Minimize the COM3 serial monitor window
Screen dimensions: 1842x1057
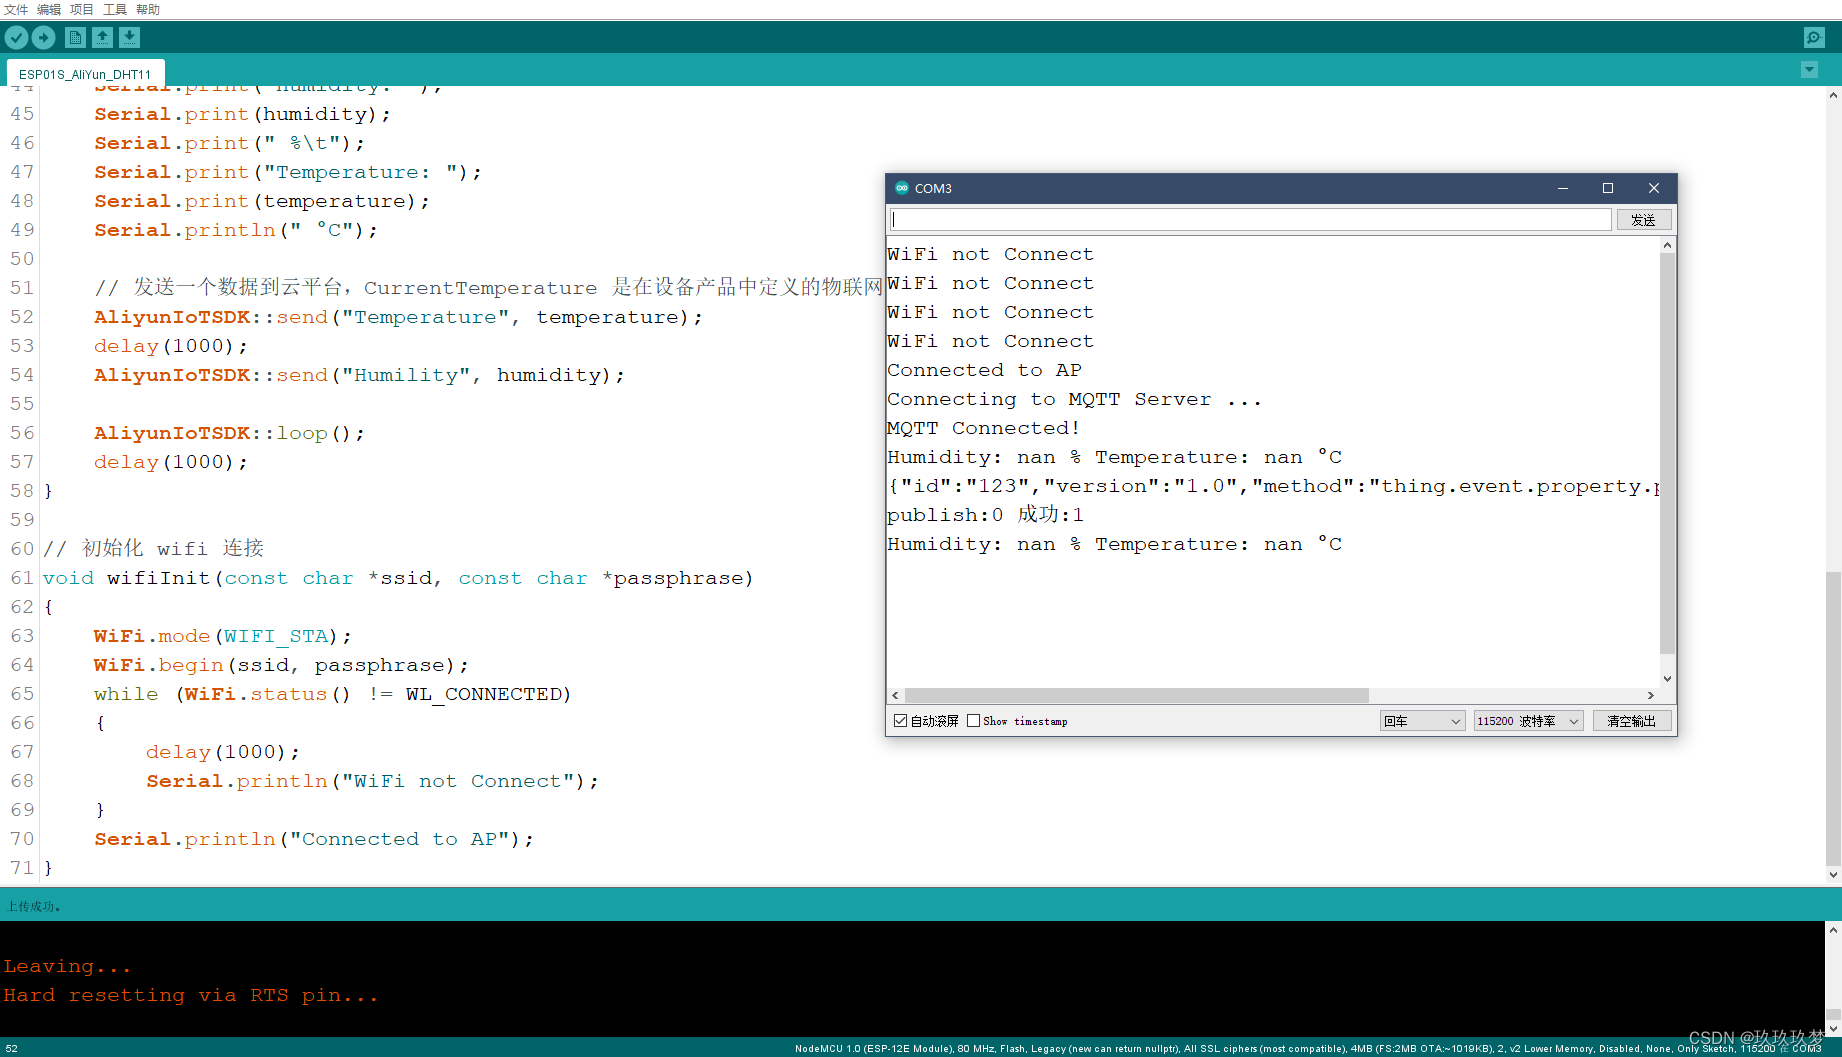point(1562,188)
